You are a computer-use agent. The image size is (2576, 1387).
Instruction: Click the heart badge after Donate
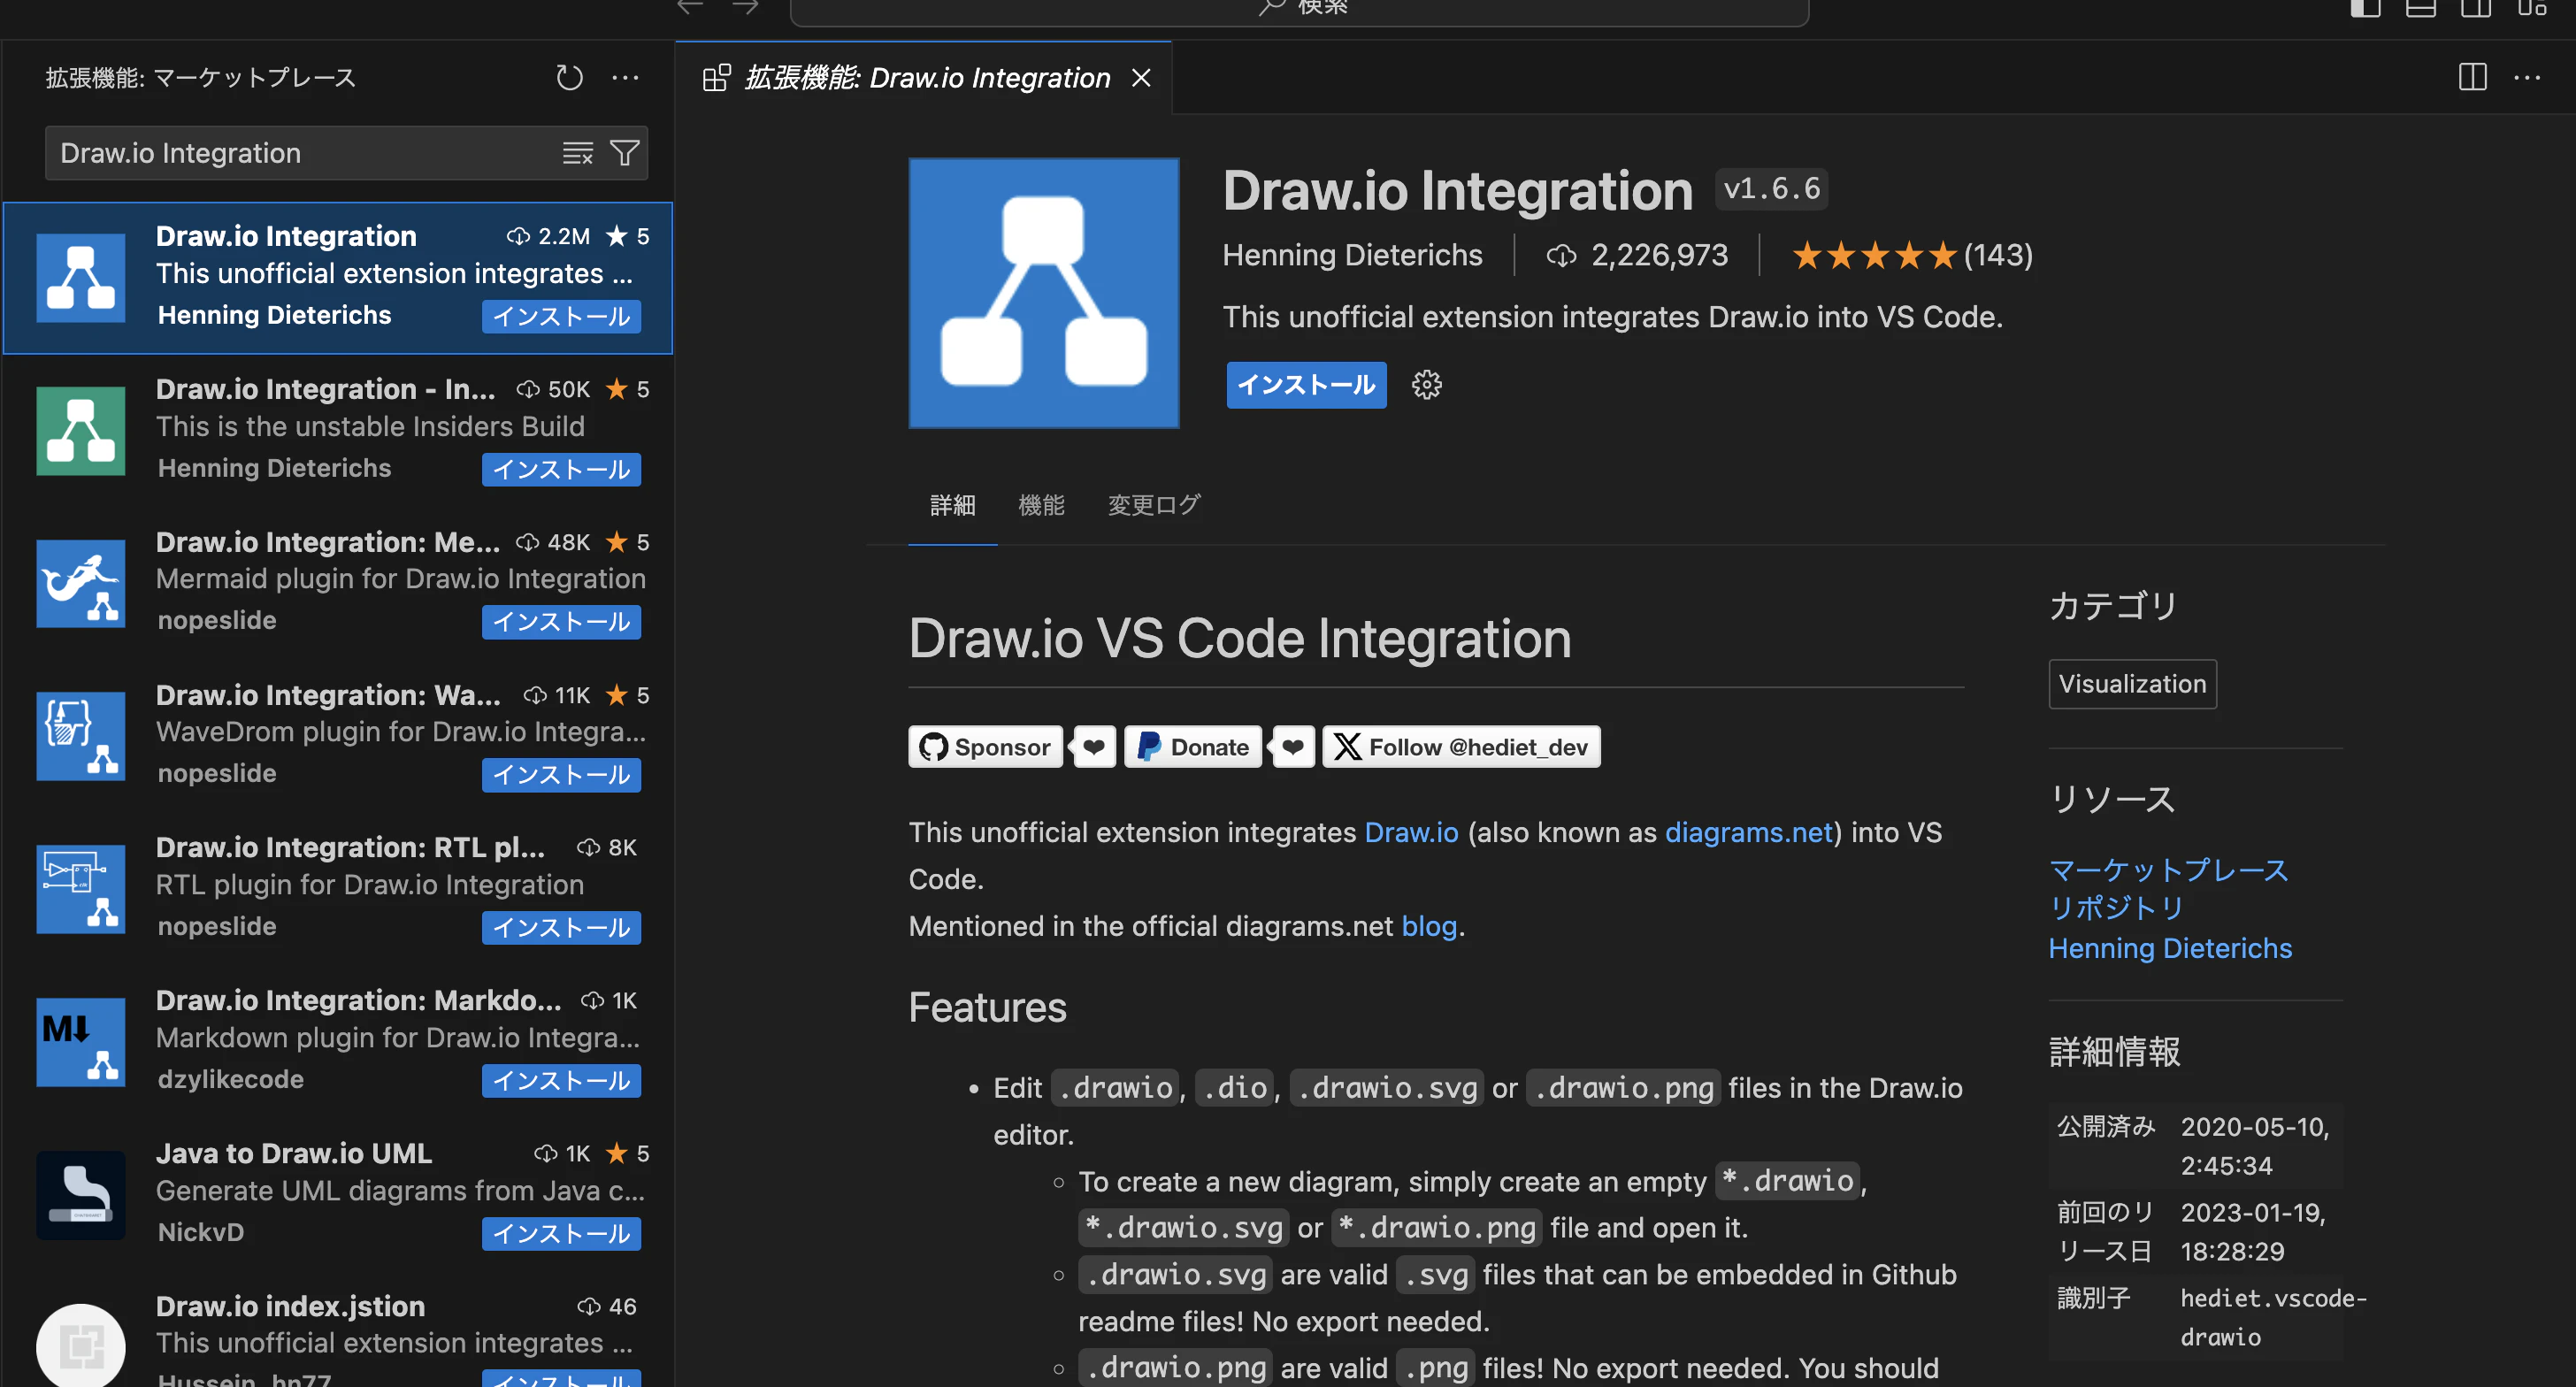(1293, 747)
